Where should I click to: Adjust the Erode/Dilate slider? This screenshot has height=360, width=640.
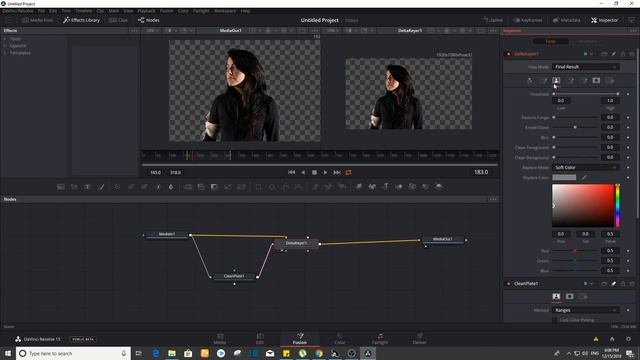pyautogui.click(x=576, y=127)
